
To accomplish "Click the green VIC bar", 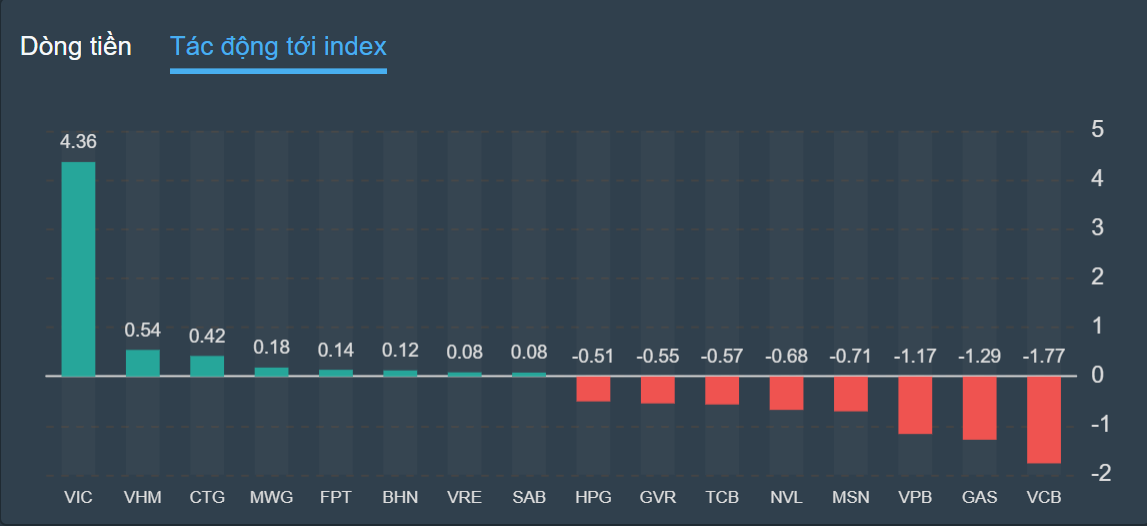I will tap(78, 268).
